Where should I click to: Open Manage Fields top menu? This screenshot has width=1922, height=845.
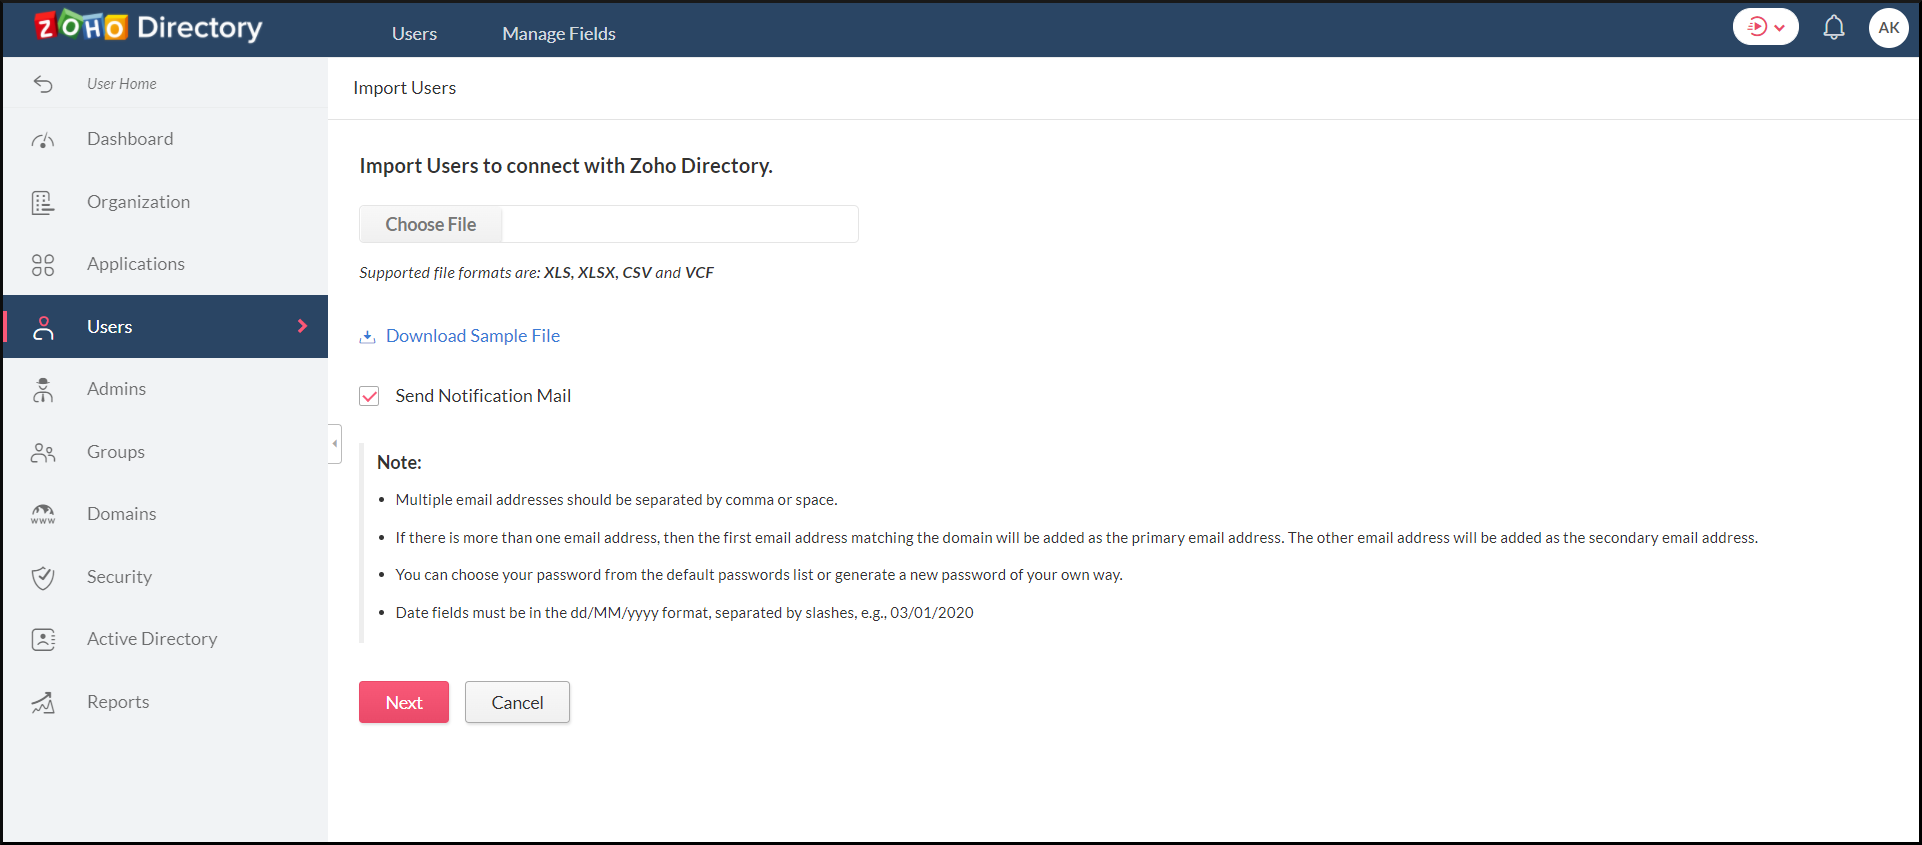tap(558, 33)
